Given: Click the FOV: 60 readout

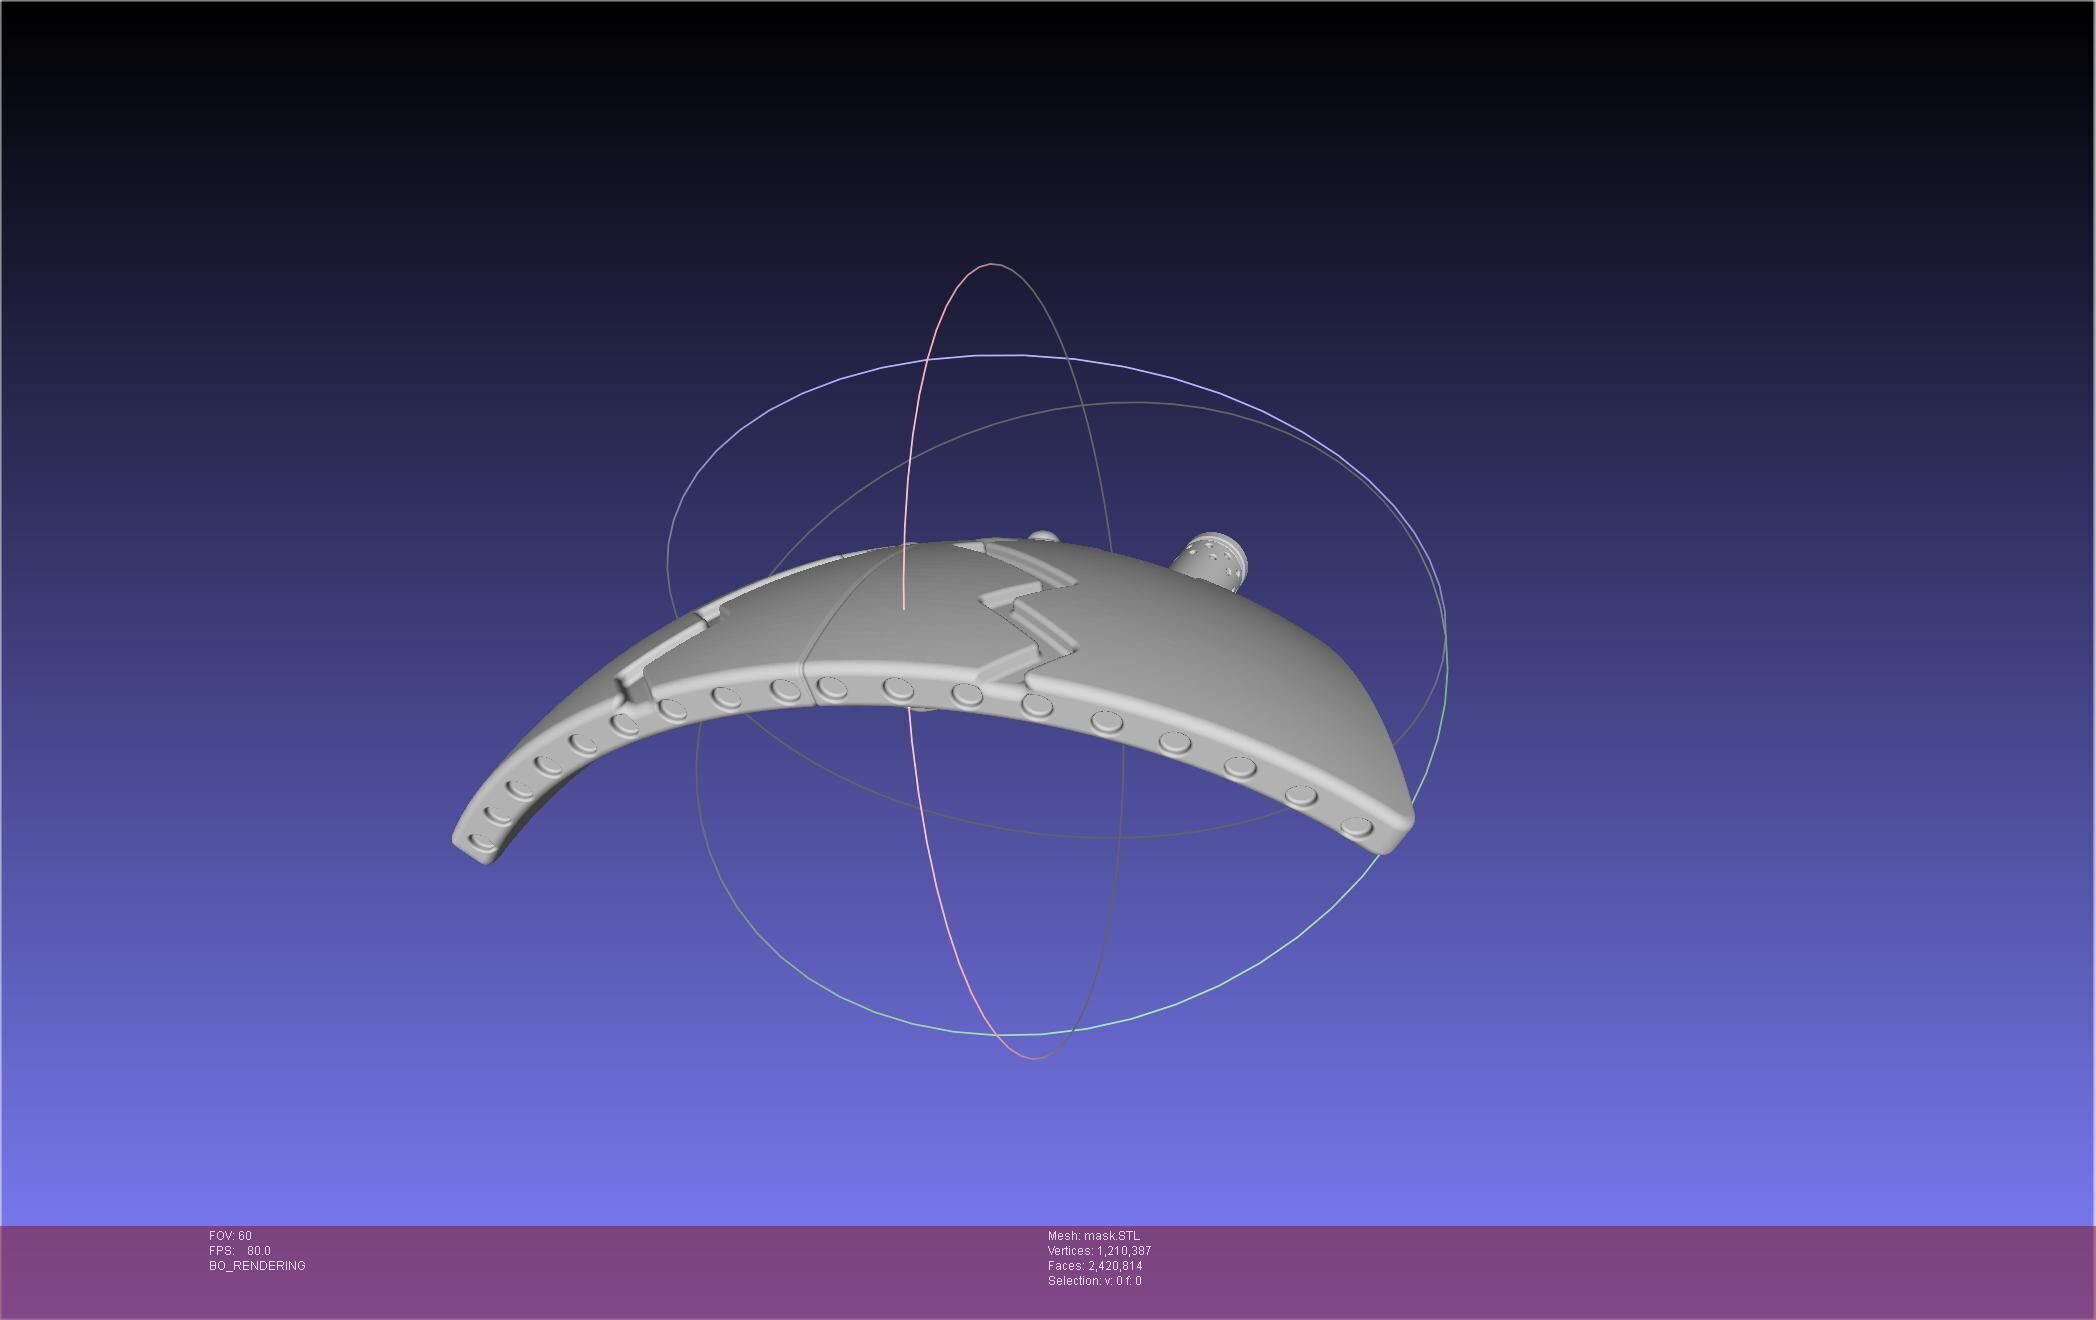Looking at the screenshot, I should click(x=230, y=1236).
